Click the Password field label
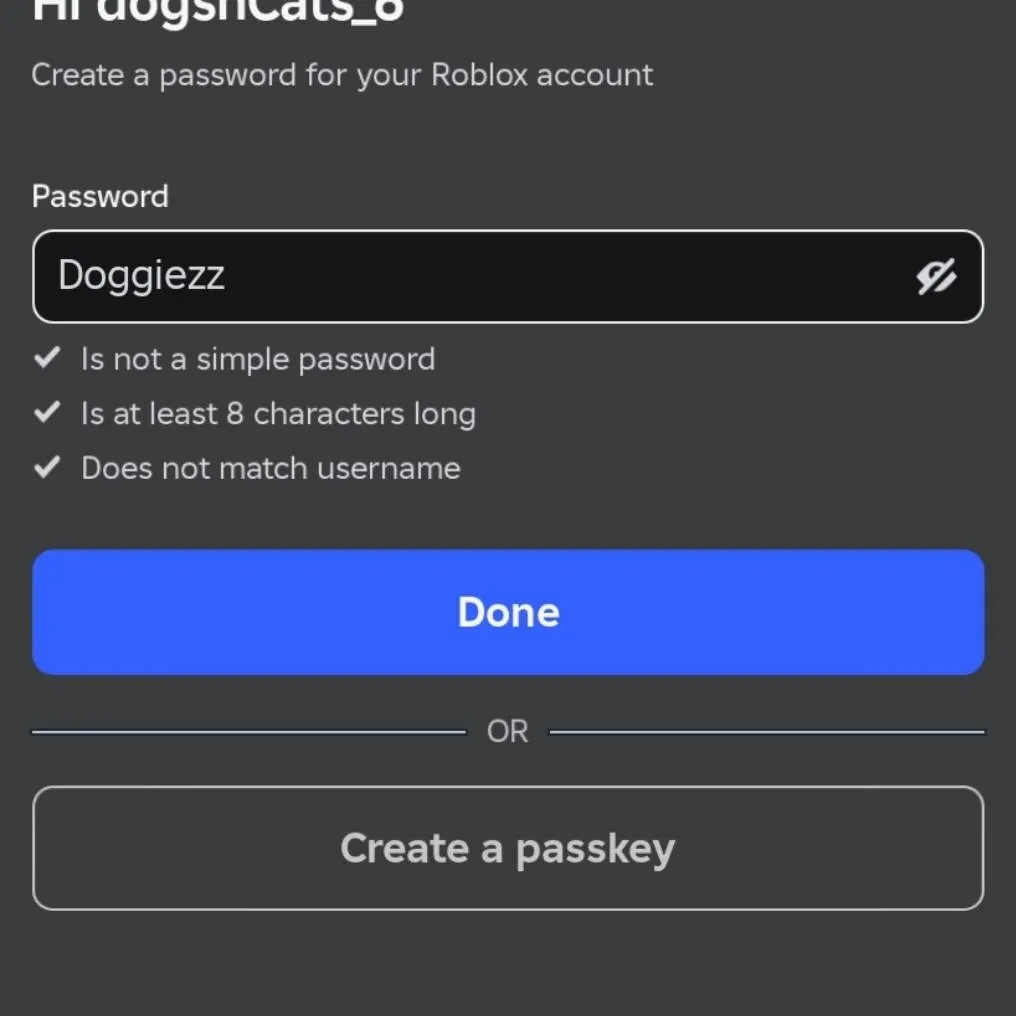The height and width of the screenshot is (1016, 1016). coord(100,196)
